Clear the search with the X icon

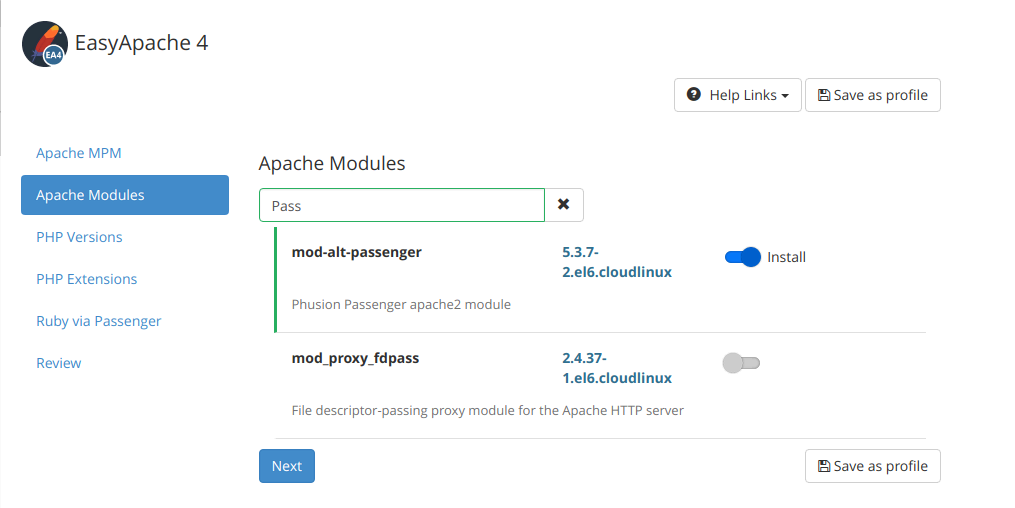click(564, 204)
